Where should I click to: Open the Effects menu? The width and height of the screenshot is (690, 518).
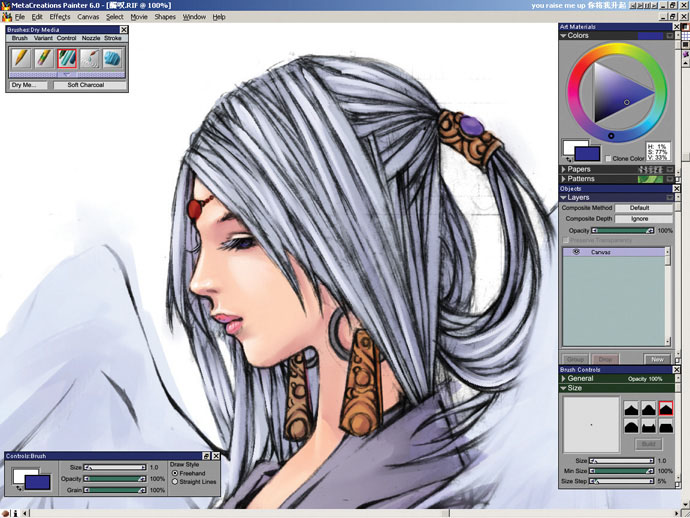[x=60, y=17]
